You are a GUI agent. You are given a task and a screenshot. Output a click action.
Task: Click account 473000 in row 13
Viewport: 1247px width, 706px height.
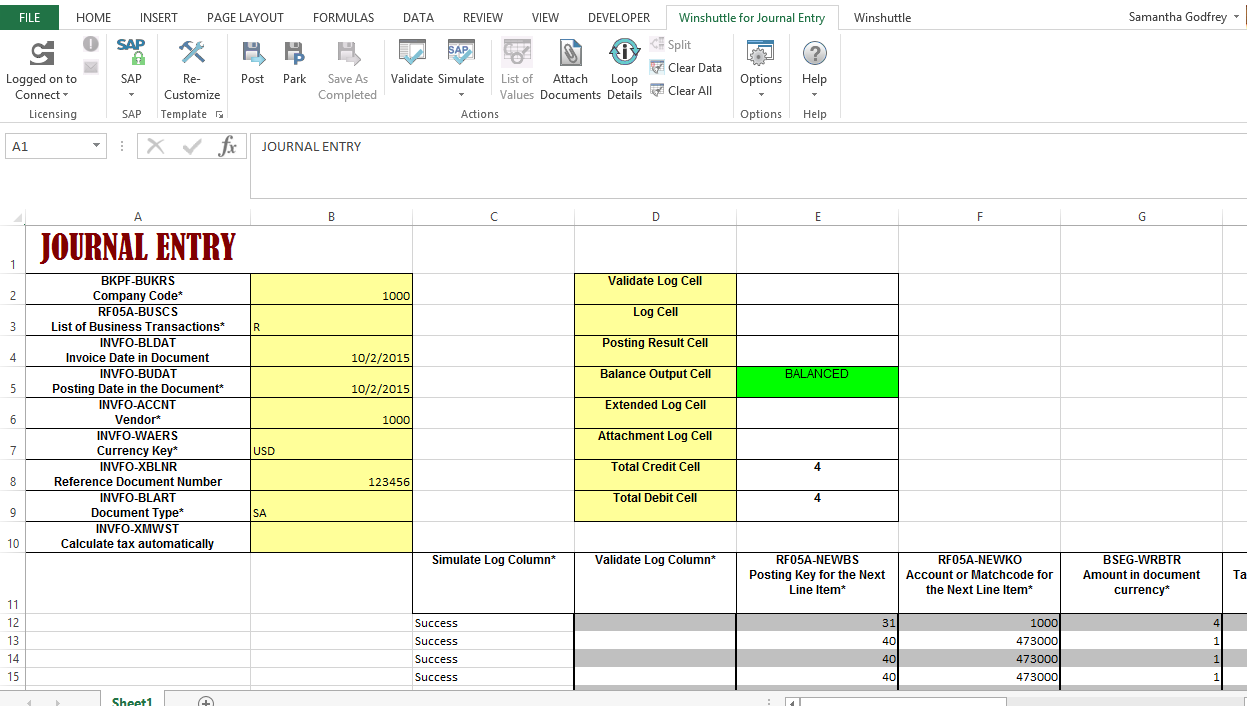pyautogui.click(x=979, y=641)
